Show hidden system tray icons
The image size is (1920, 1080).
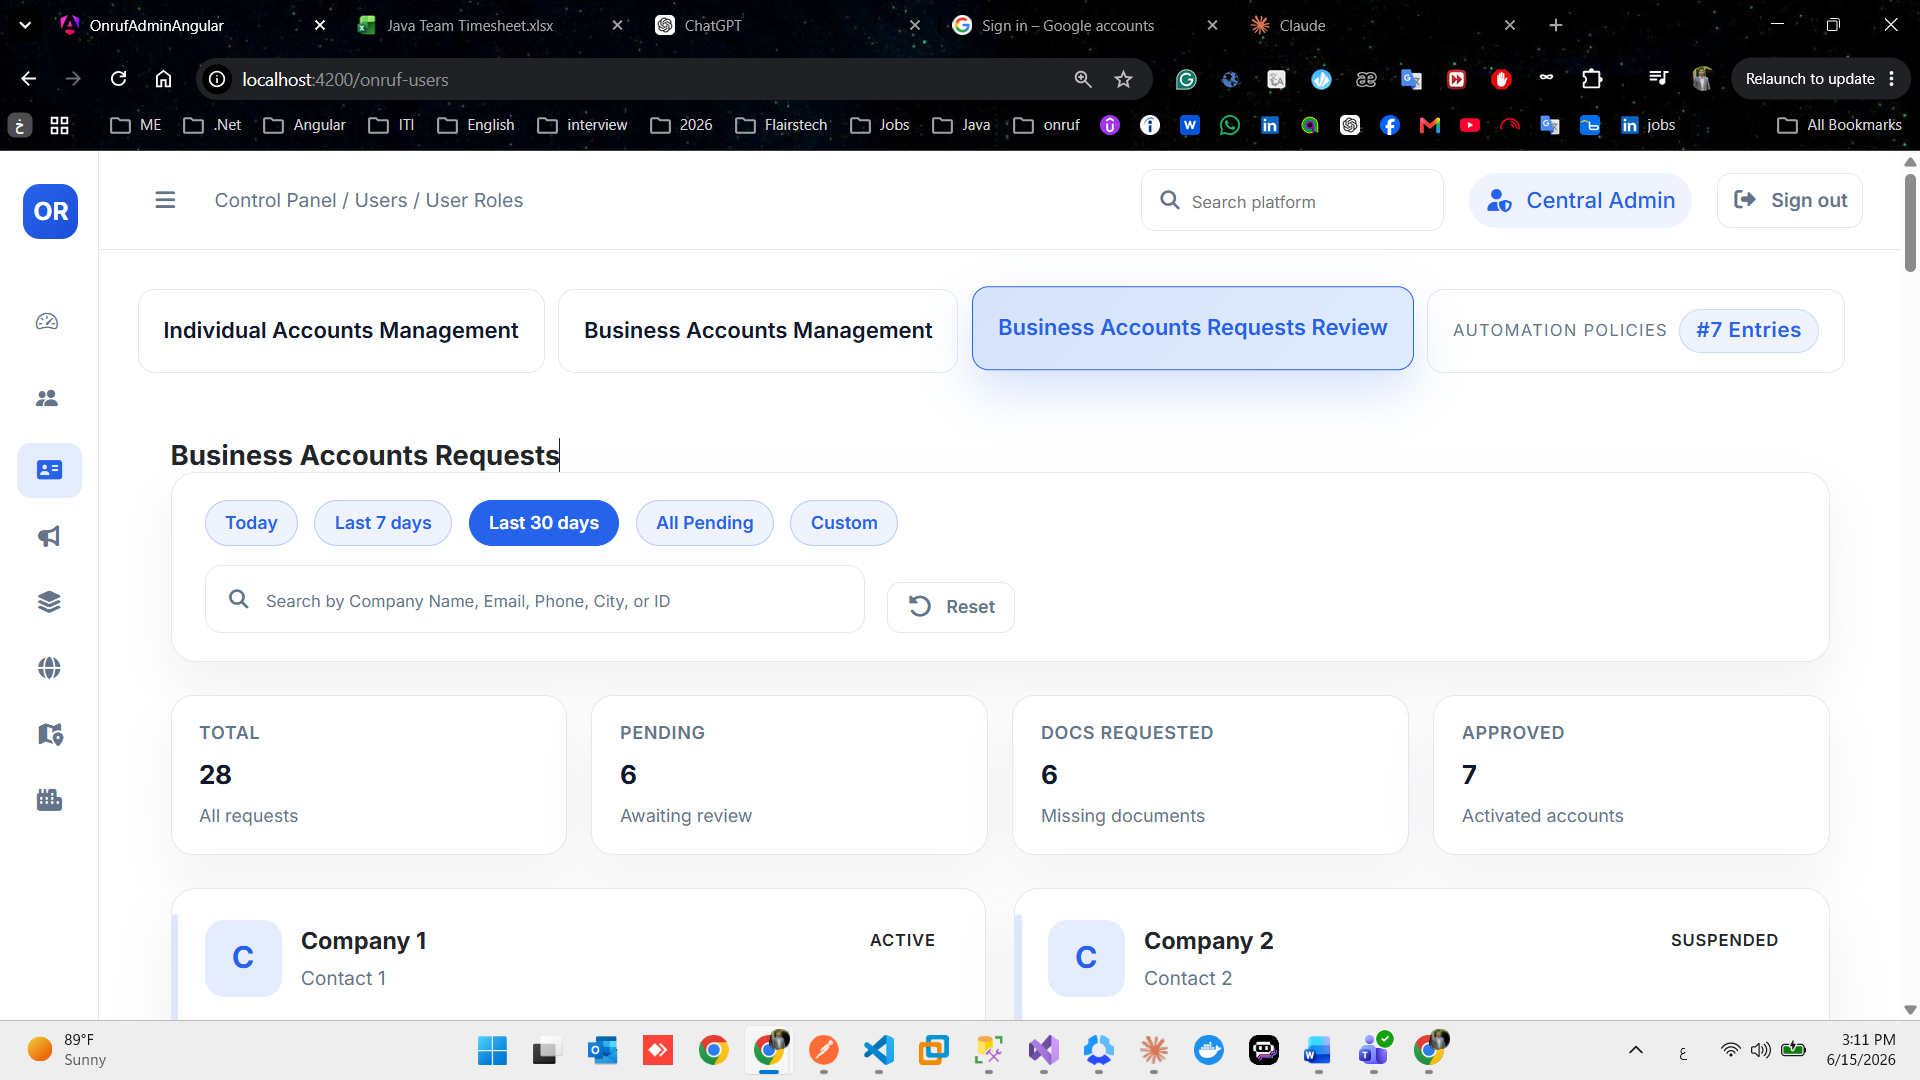[x=1636, y=1050]
